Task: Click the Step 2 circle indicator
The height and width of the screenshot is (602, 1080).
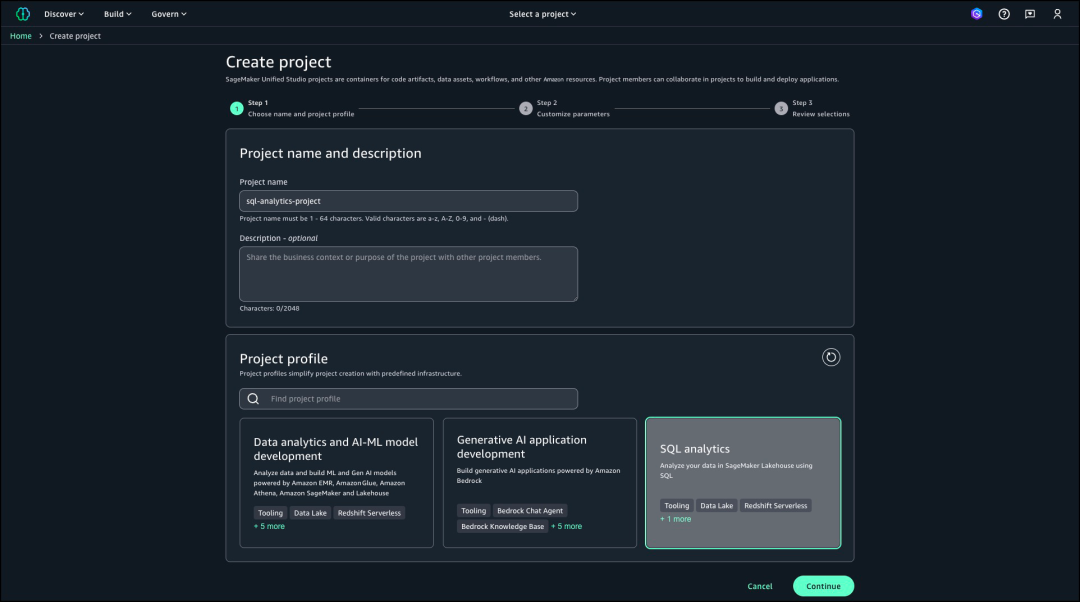Action: (x=526, y=108)
